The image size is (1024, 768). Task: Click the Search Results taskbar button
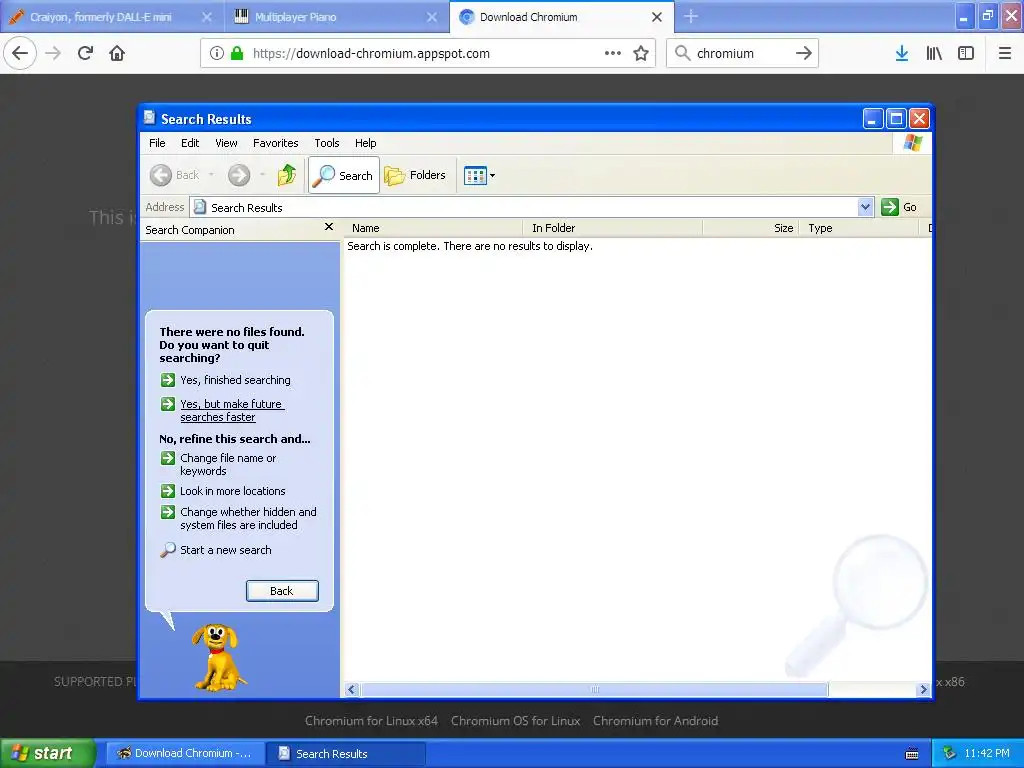(346, 753)
